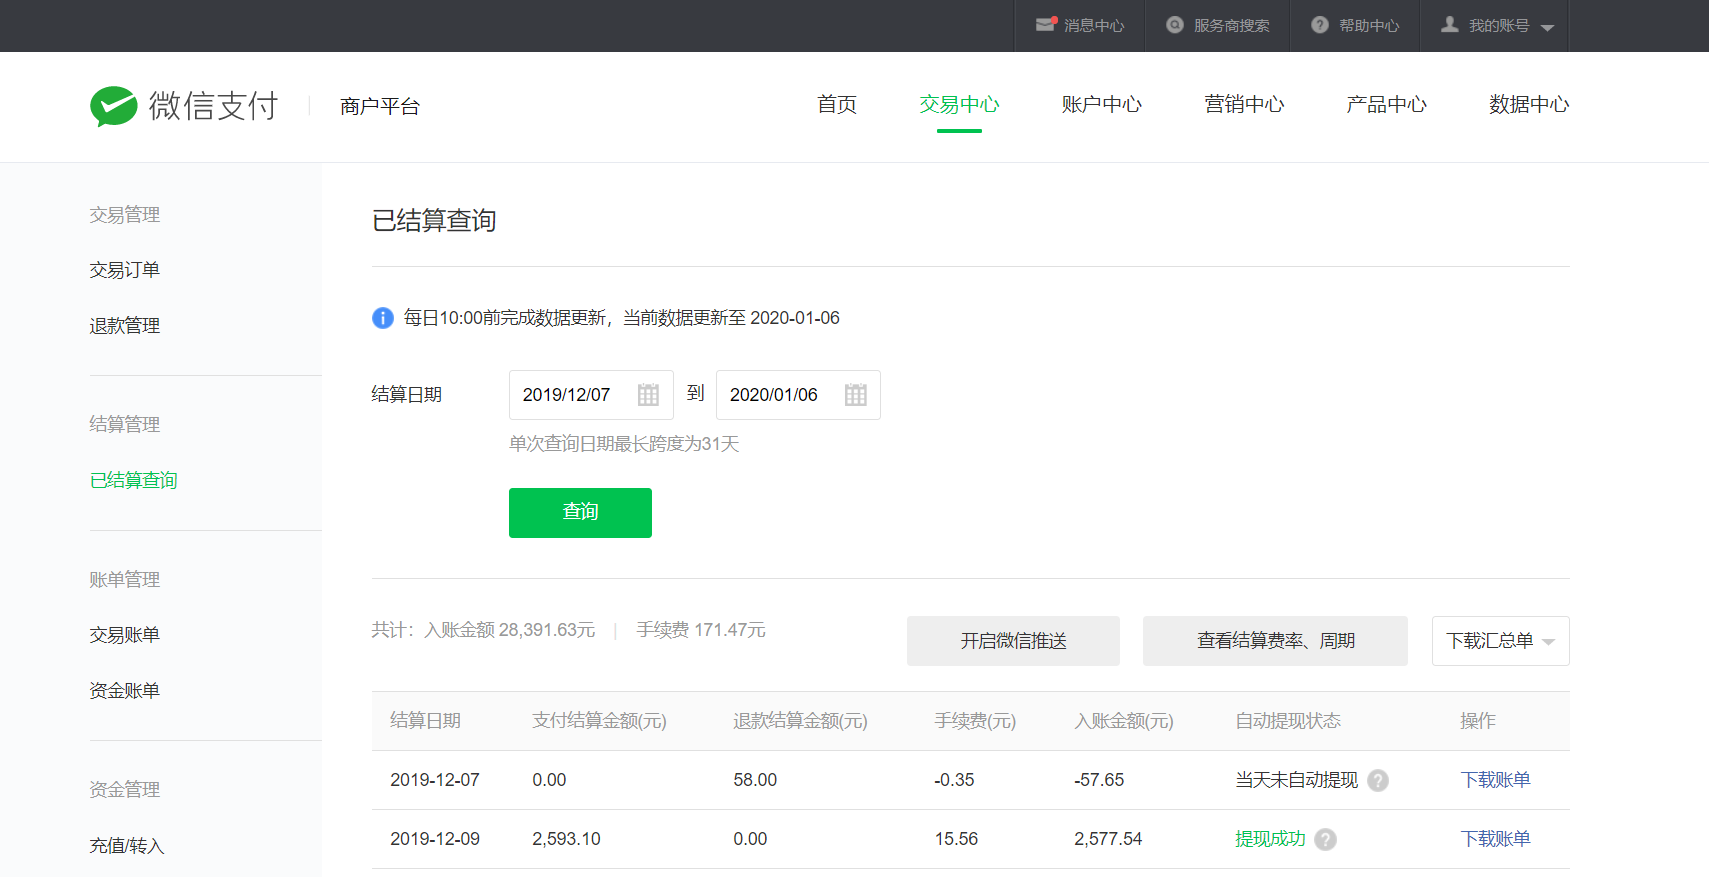The height and width of the screenshot is (877, 1709).
Task: Open the 下载汇总单 dropdown
Action: click(x=1501, y=641)
